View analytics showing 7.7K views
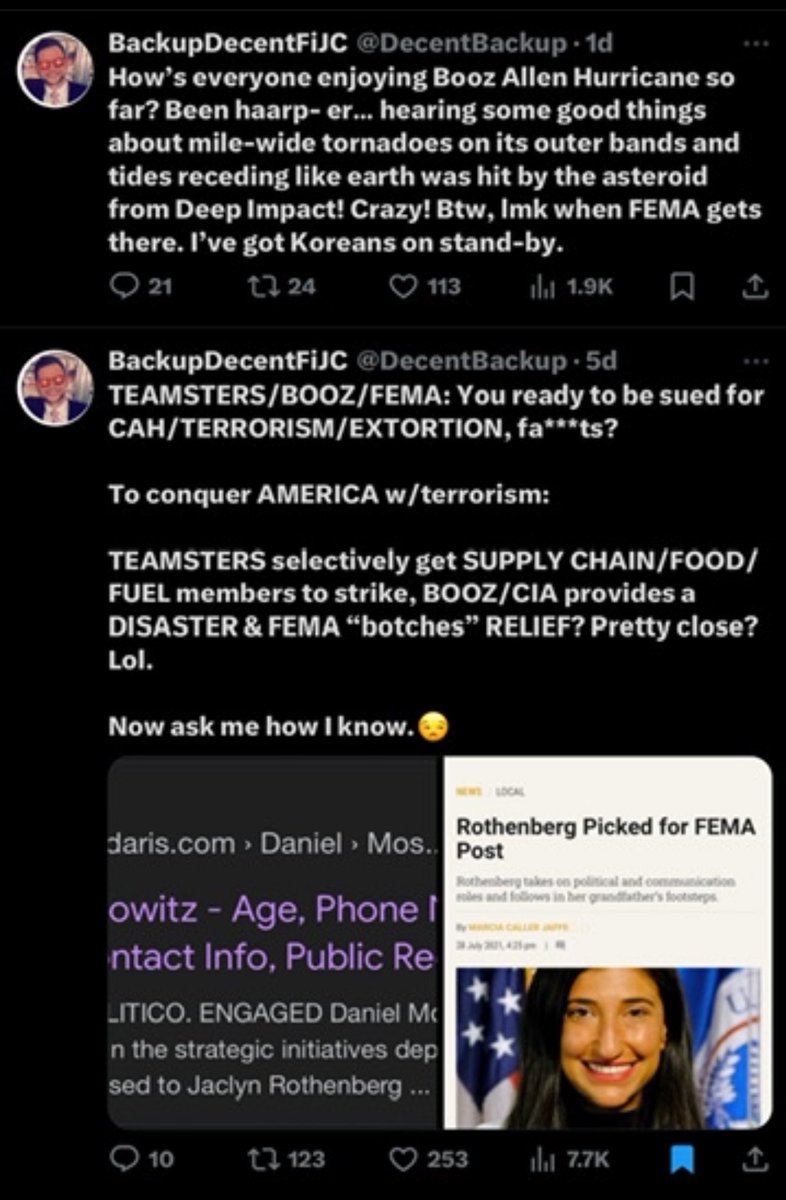Screen dimensions: 786x1200 (540, 1159)
